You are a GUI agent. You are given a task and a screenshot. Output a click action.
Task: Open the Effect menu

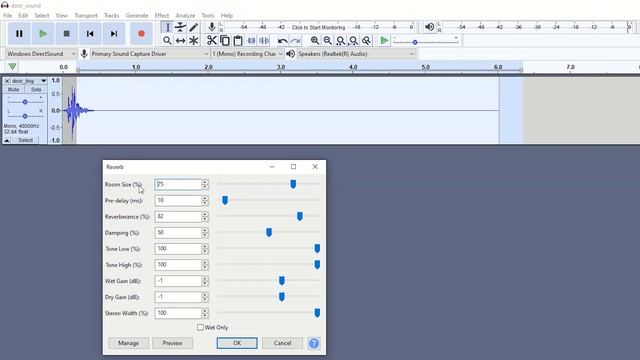(162, 16)
